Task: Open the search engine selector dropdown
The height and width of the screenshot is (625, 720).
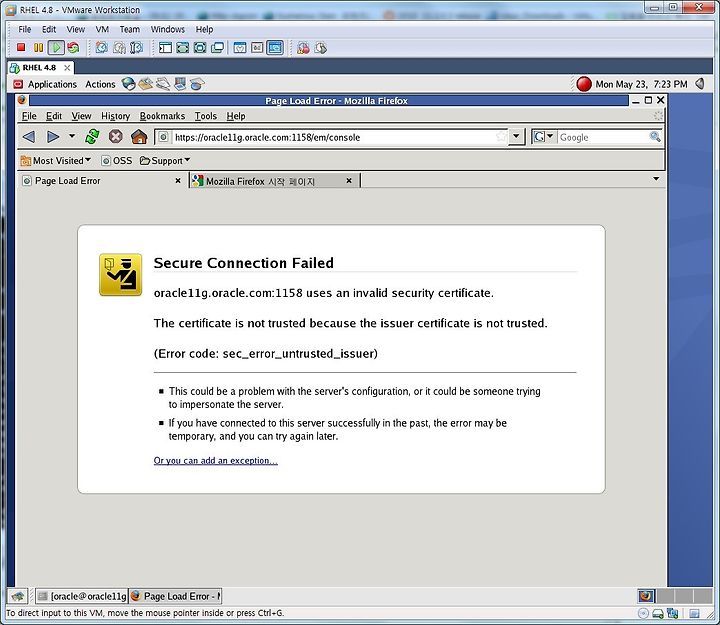Action: click(x=544, y=136)
